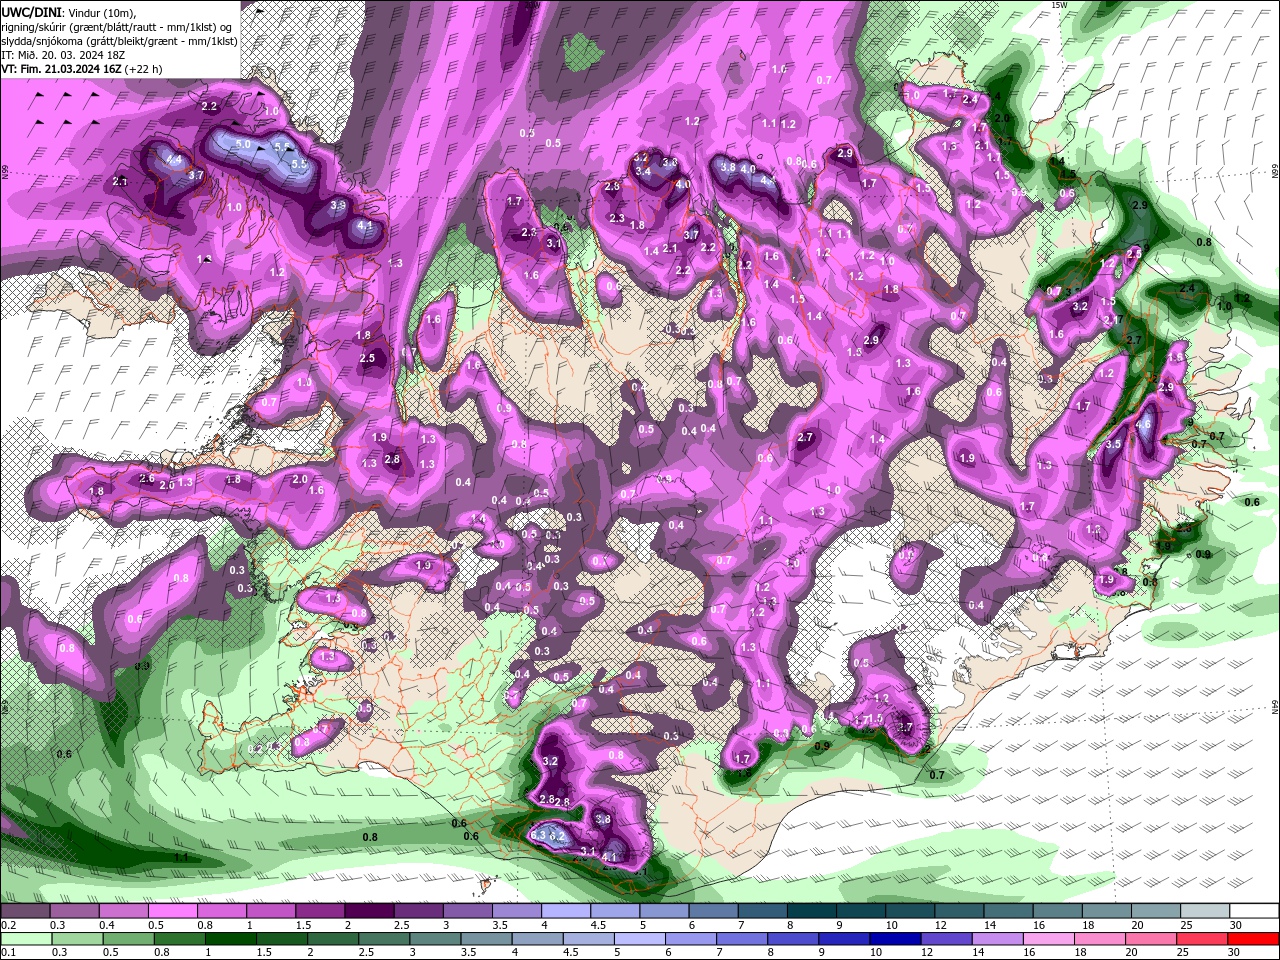Click the 'rigning/skúrir (grænt/blátt/rautt - mm/1klst) og' line
Viewport: 1280px width, 960px height.
click(118, 26)
